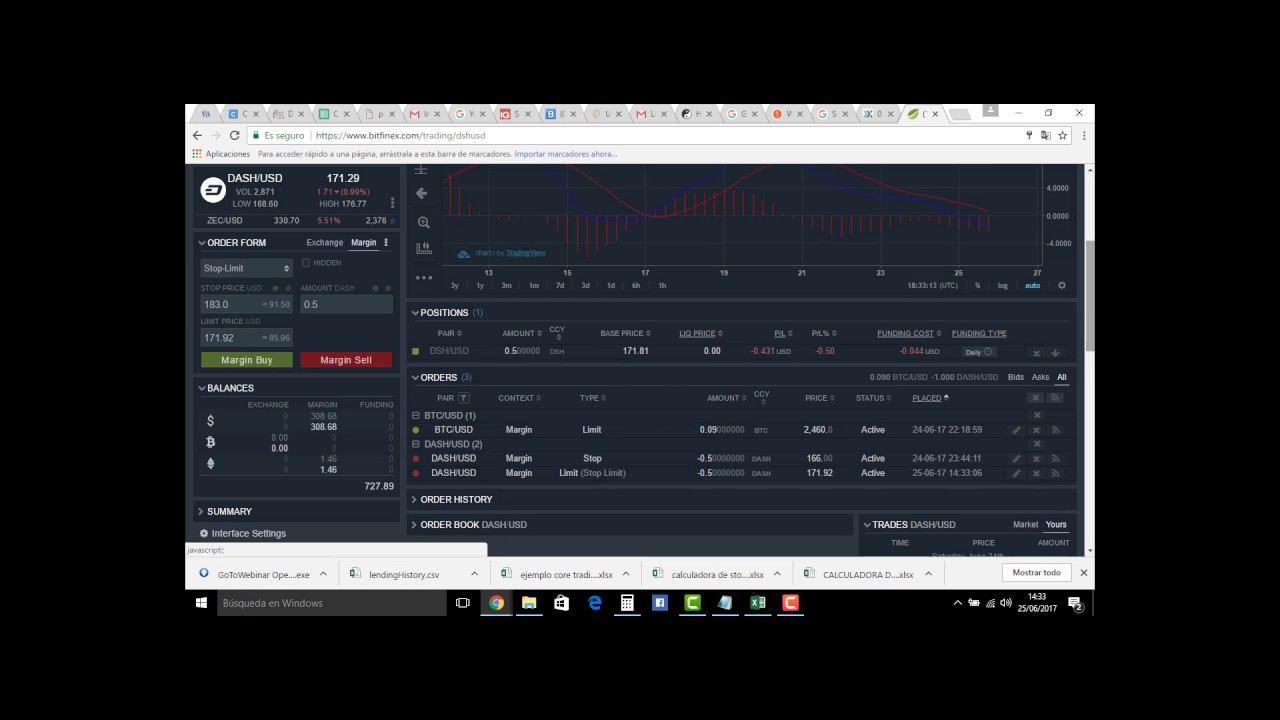This screenshot has width=1280, height=720.
Task: Filter orders by Bids
Action: coord(1016,378)
